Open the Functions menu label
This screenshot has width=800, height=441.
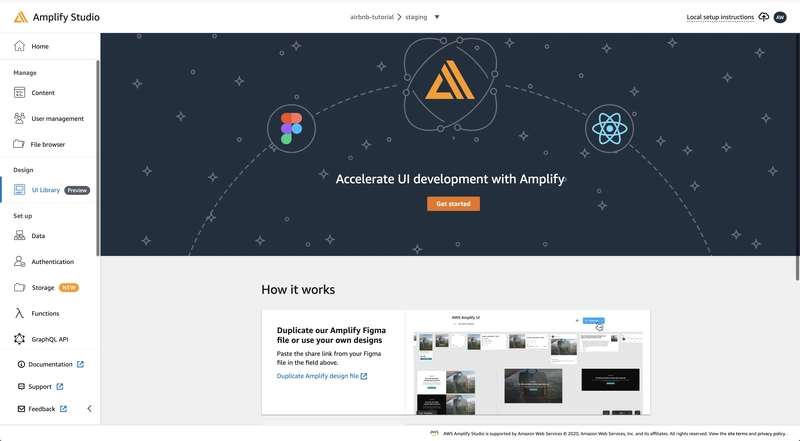(45, 313)
